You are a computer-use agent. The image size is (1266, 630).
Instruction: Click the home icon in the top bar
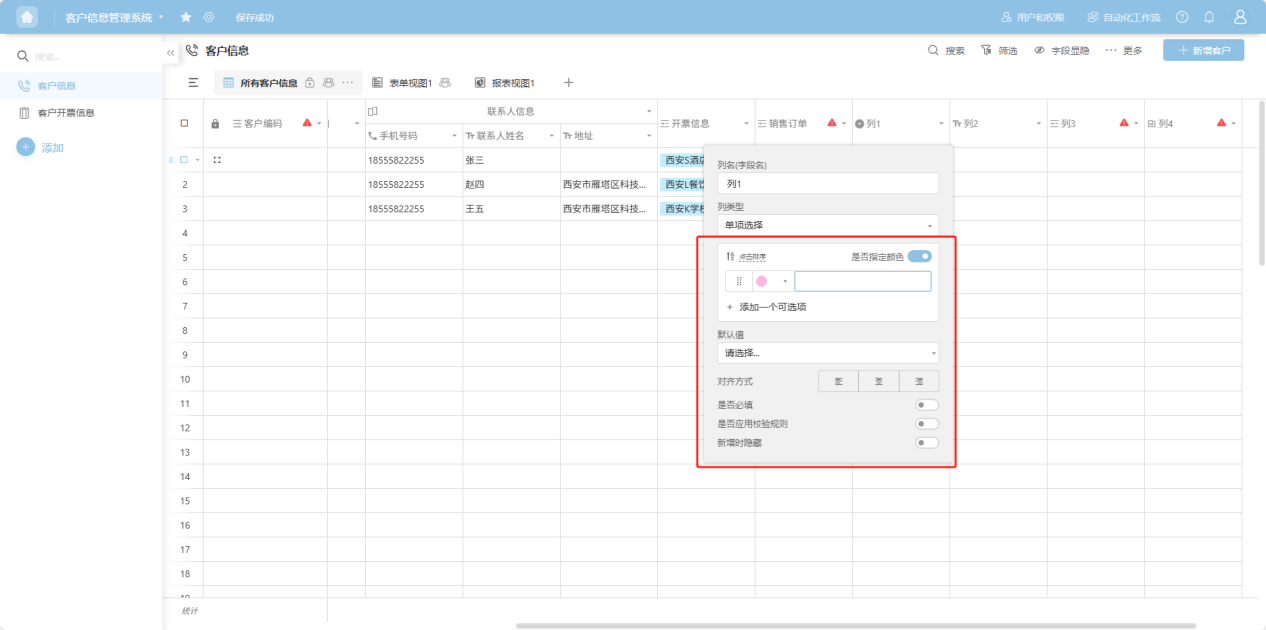tap(27, 17)
